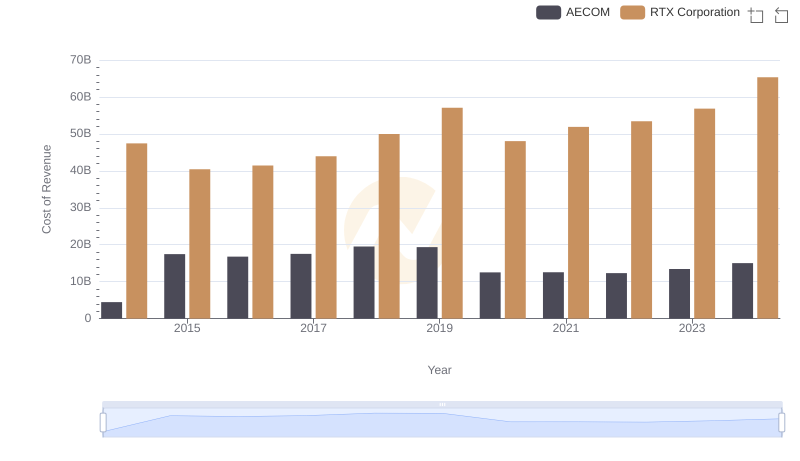
Task: Click the AECOM dark legend swatch
Action: (548, 12)
